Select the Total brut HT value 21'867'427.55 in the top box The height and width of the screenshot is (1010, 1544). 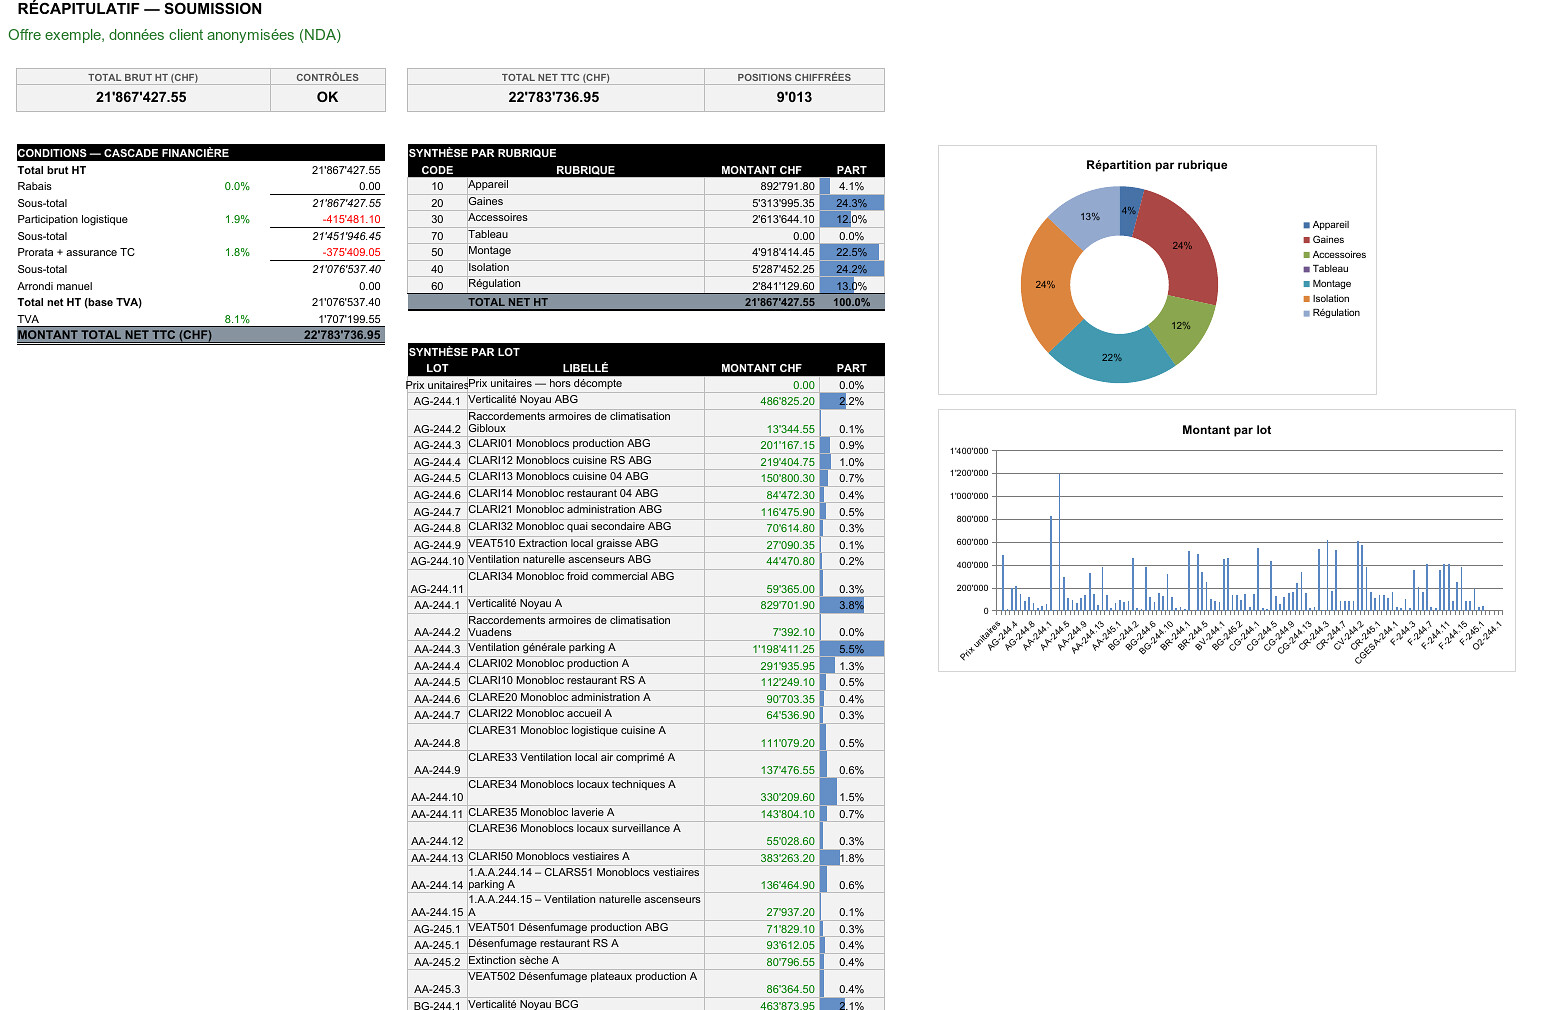click(x=141, y=97)
